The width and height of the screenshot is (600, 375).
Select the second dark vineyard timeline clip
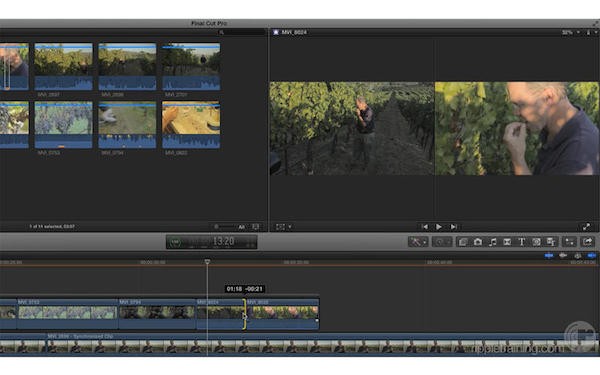(157, 314)
